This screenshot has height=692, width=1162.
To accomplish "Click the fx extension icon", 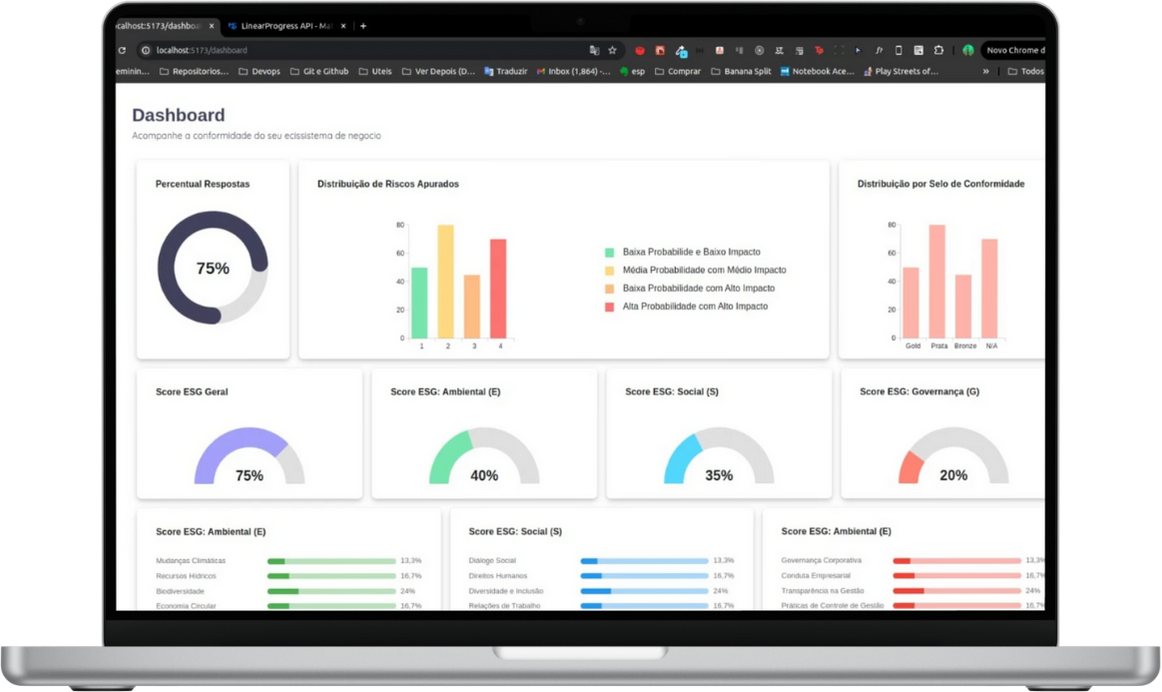I will pos(879,50).
